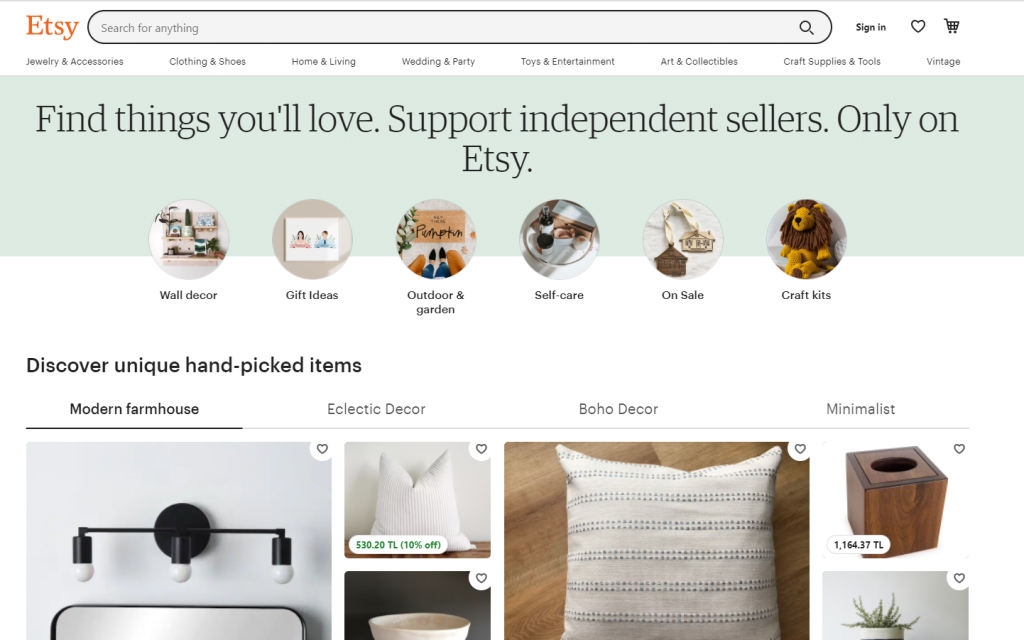Image resolution: width=1024 pixels, height=640 pixels.
Task: Open the favorites heart icon in header
Action: [917, 26]
